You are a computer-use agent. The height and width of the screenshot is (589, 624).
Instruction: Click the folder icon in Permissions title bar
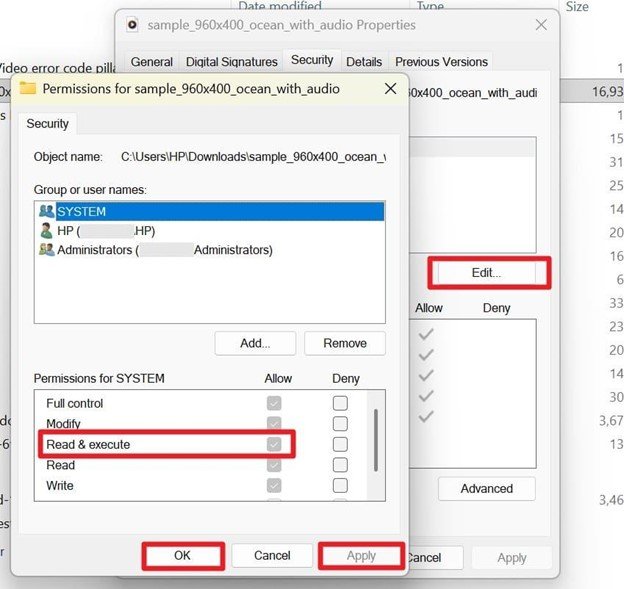tap(28, 88)
